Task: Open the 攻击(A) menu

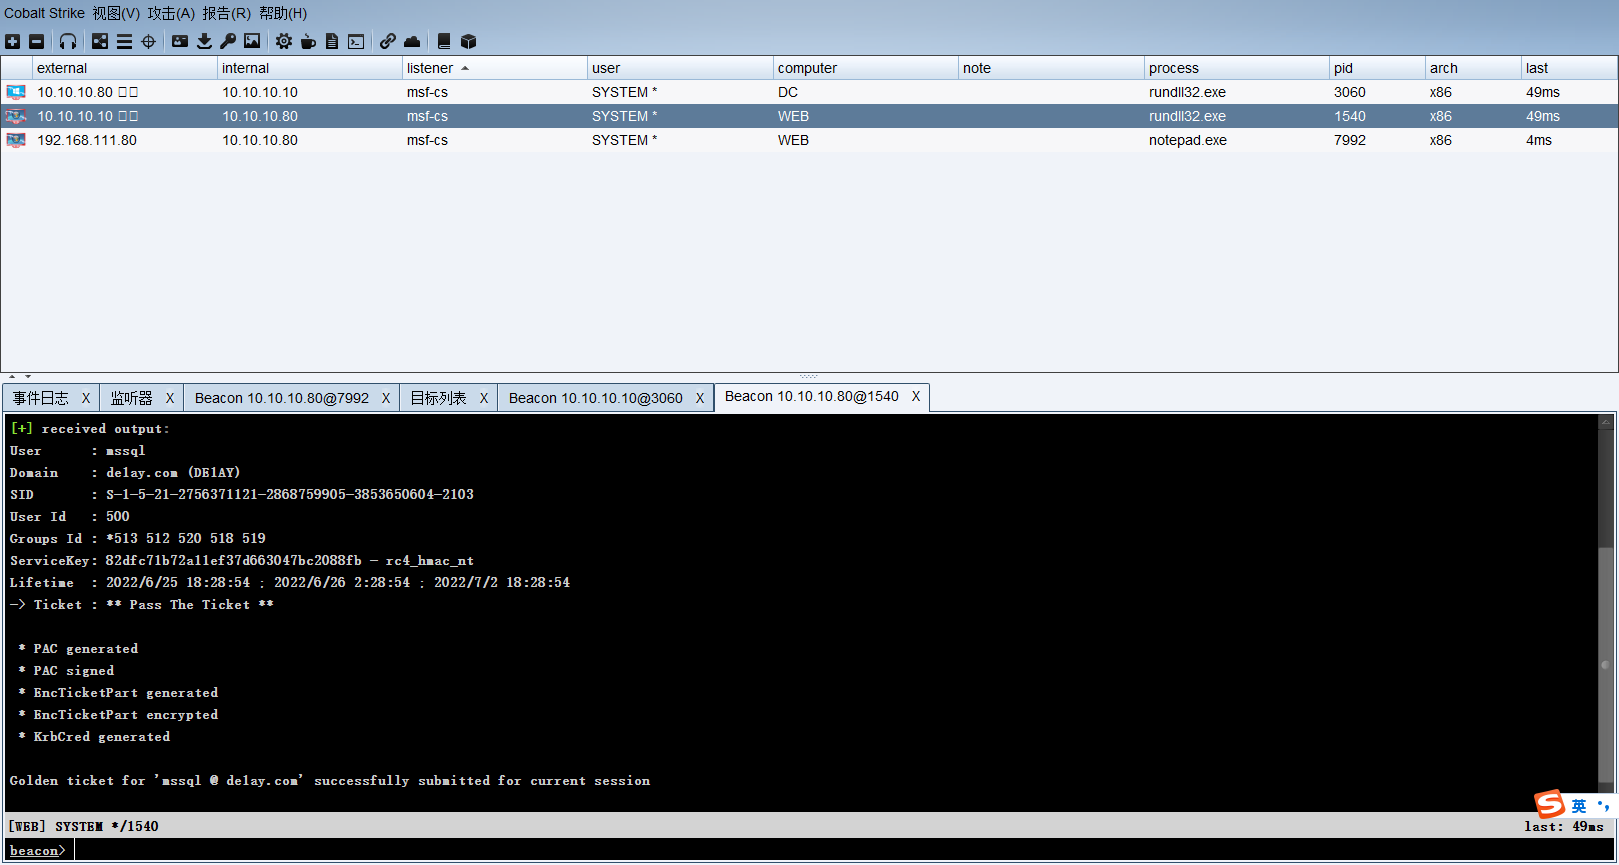Action: click(171, 13)
